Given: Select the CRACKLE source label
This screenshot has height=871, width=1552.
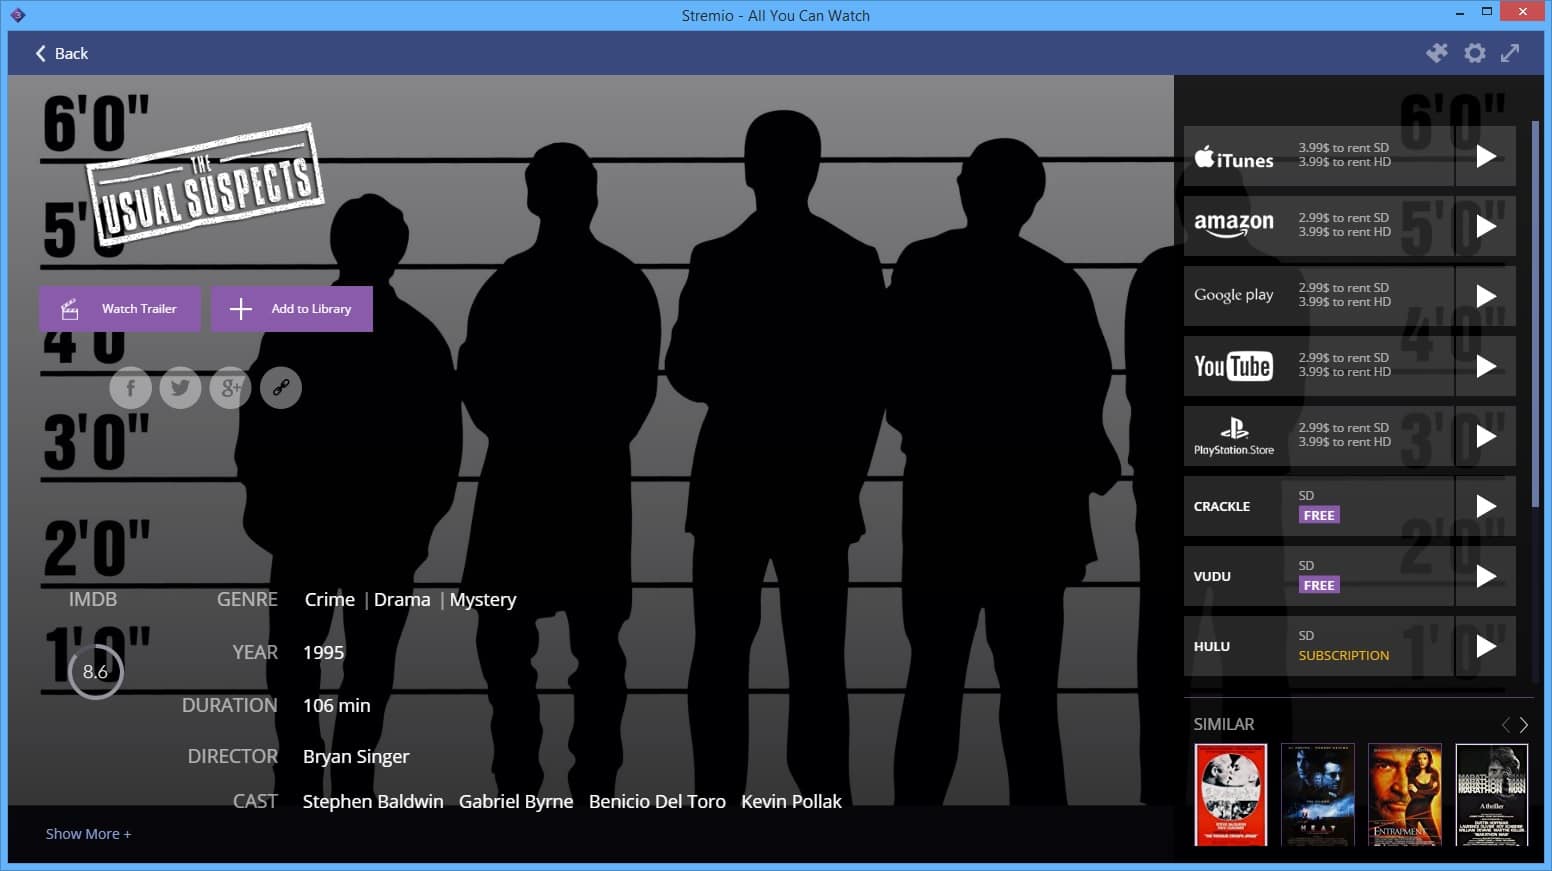Looking at the screenshot, I should coord(1222,507).
